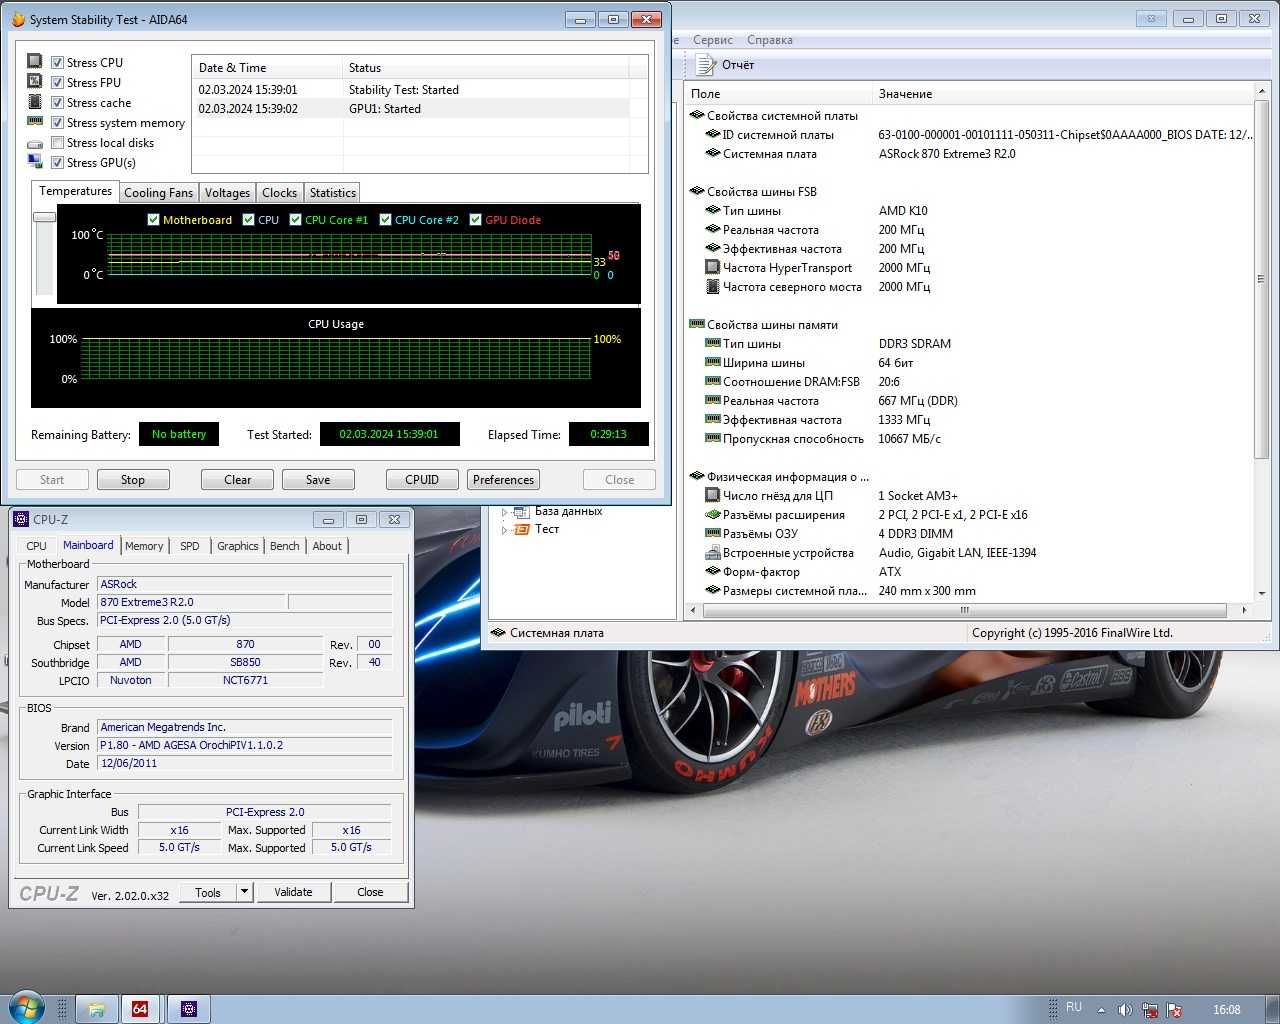Click the Отчёт report icon
The width and height of the screenshot is (1280, 1024).
pos(705,65)
